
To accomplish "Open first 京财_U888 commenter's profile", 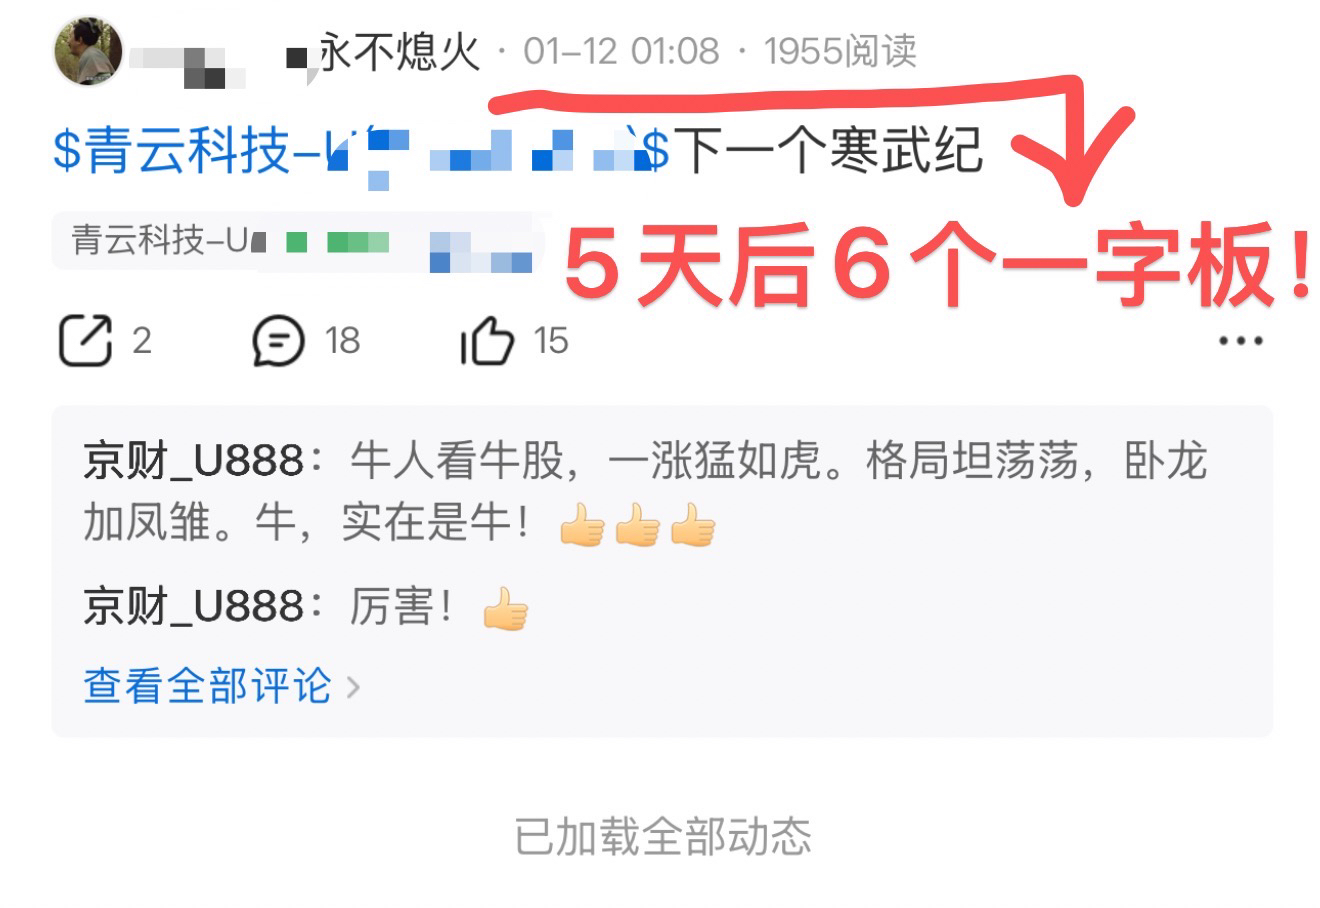I will tap(193, 462).
